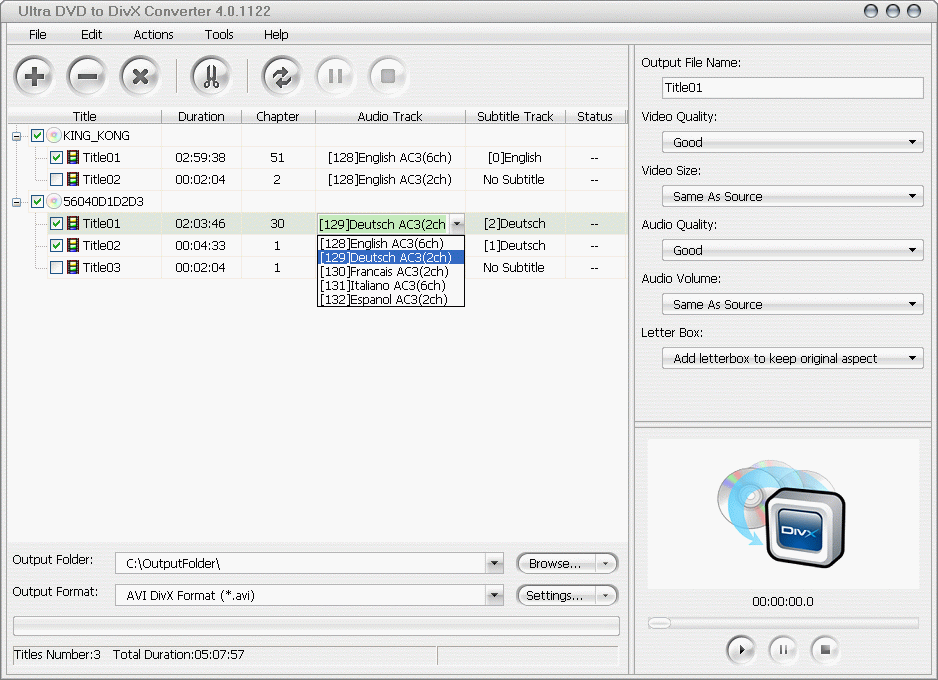Click the Add (plus) toolbar button
Screen dimensions: 938x680
click(34, 76)
